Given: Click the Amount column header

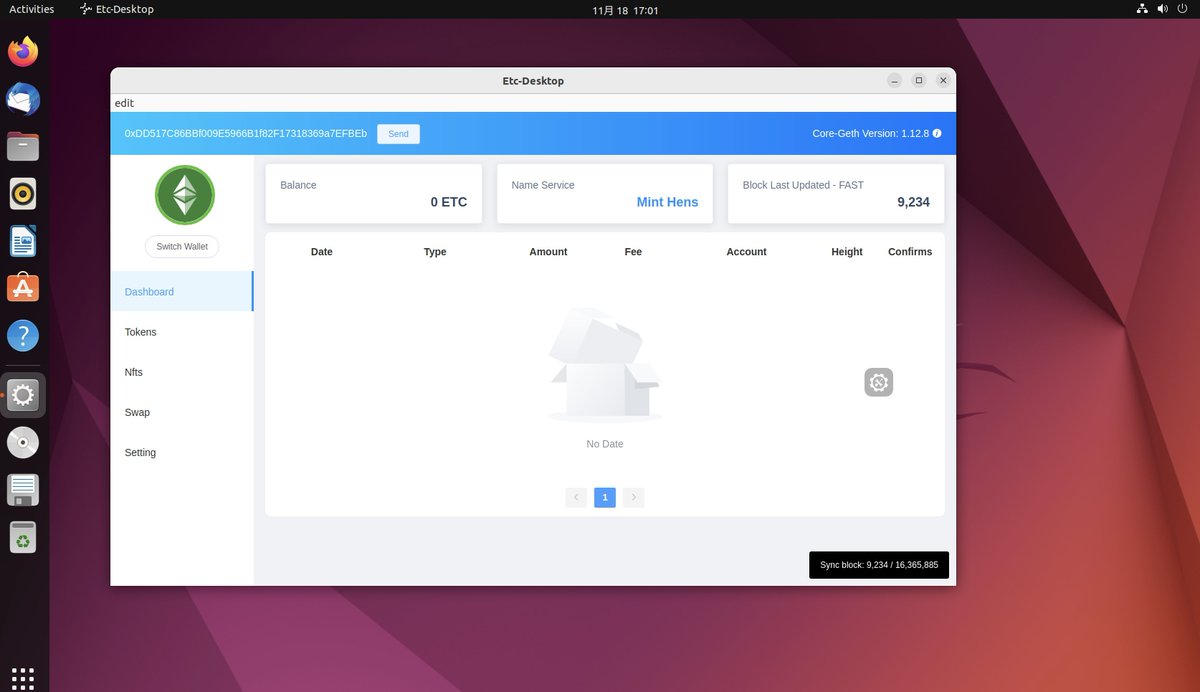Looking at the screenshot, I should [548, 252].
